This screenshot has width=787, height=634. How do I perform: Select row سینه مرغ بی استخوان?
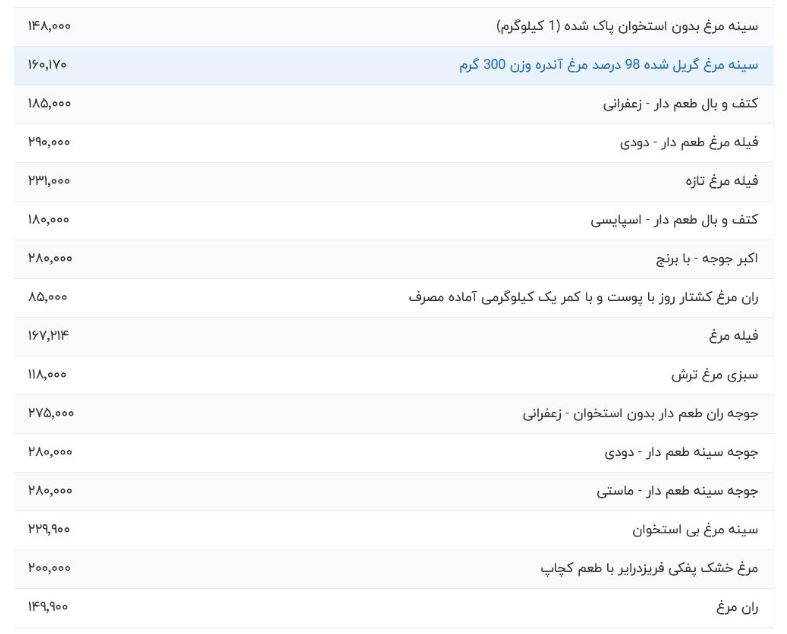point(394,530)
